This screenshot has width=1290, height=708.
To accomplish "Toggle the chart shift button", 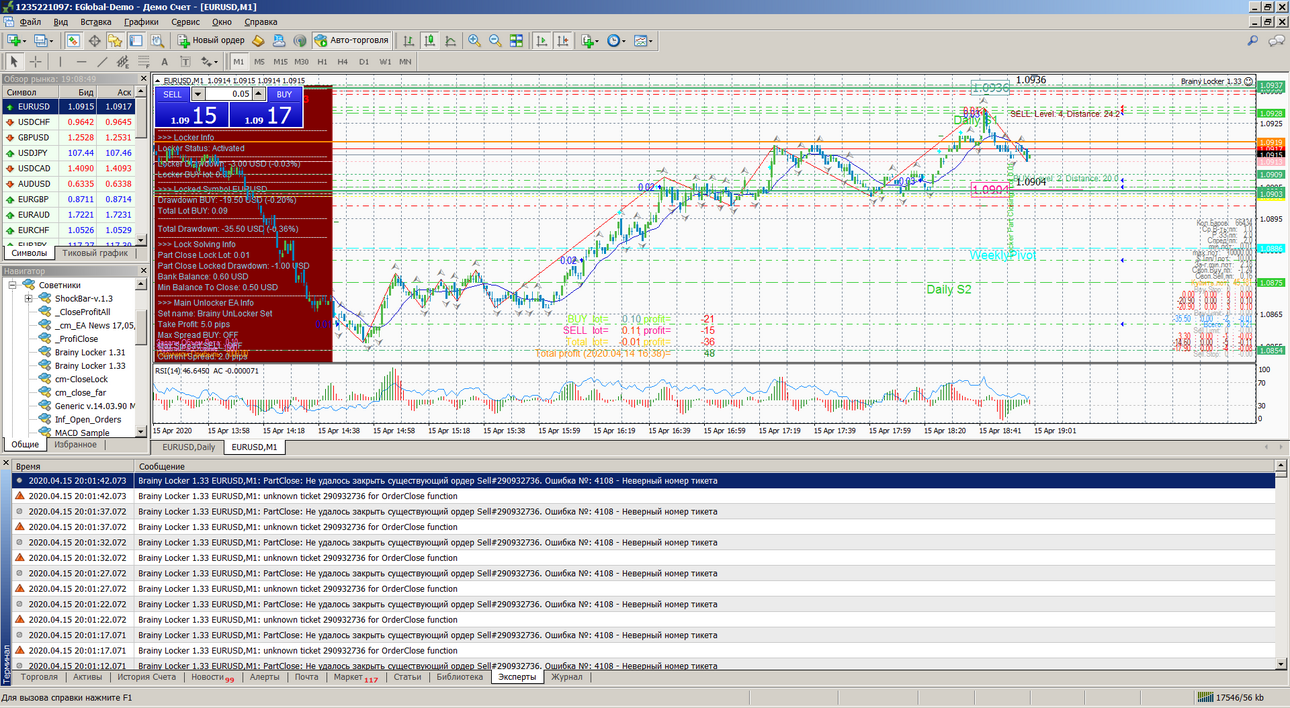I will pyautogui.click(x=562, y=41).
